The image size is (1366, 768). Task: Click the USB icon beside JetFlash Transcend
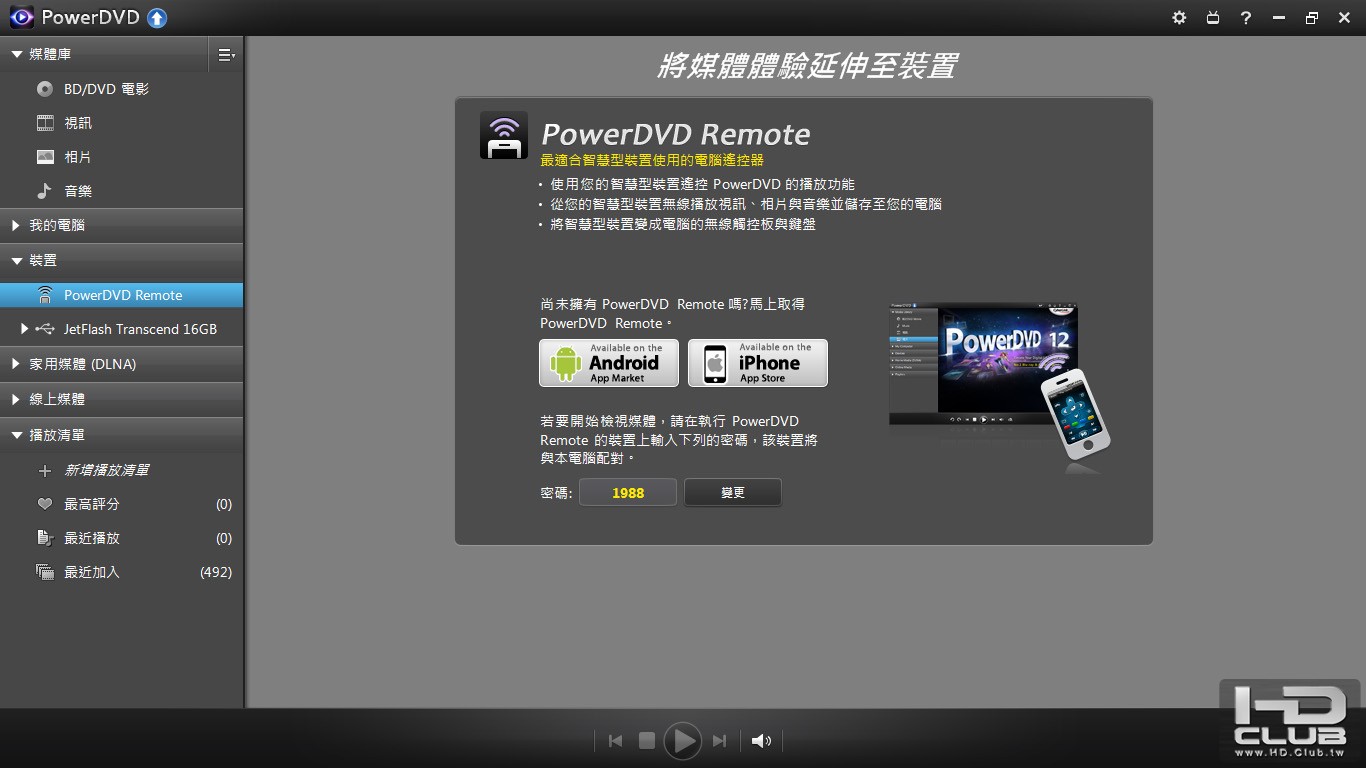pos(45,329)
